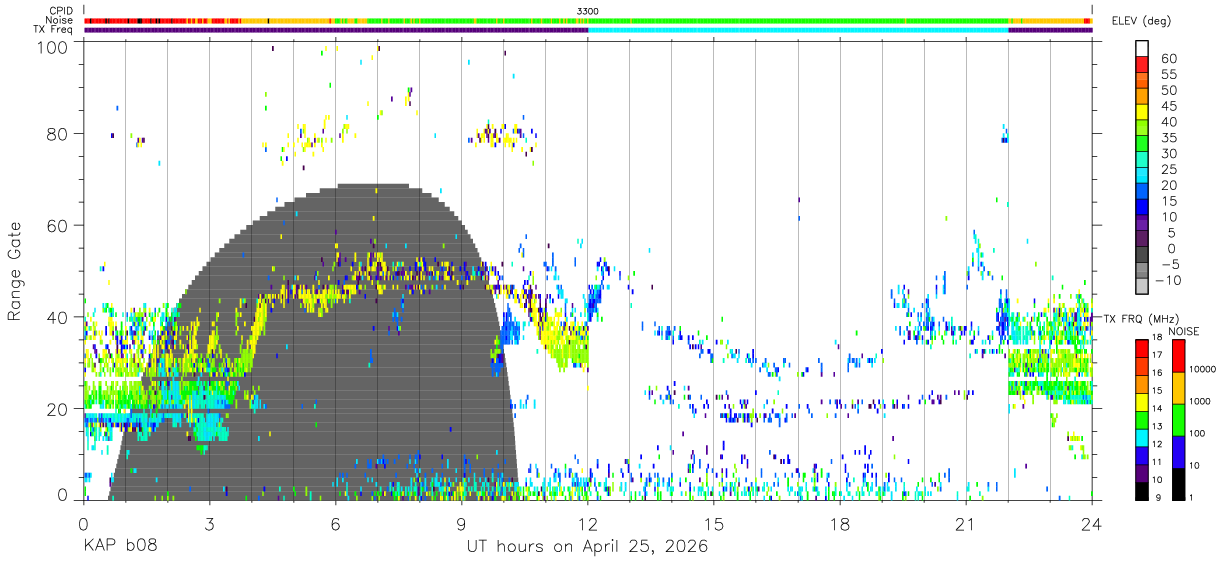The height and width of the screenshot is (567, 1228).
Task: Click the 12 tick on UT hours axis
Action: (588, 525)
